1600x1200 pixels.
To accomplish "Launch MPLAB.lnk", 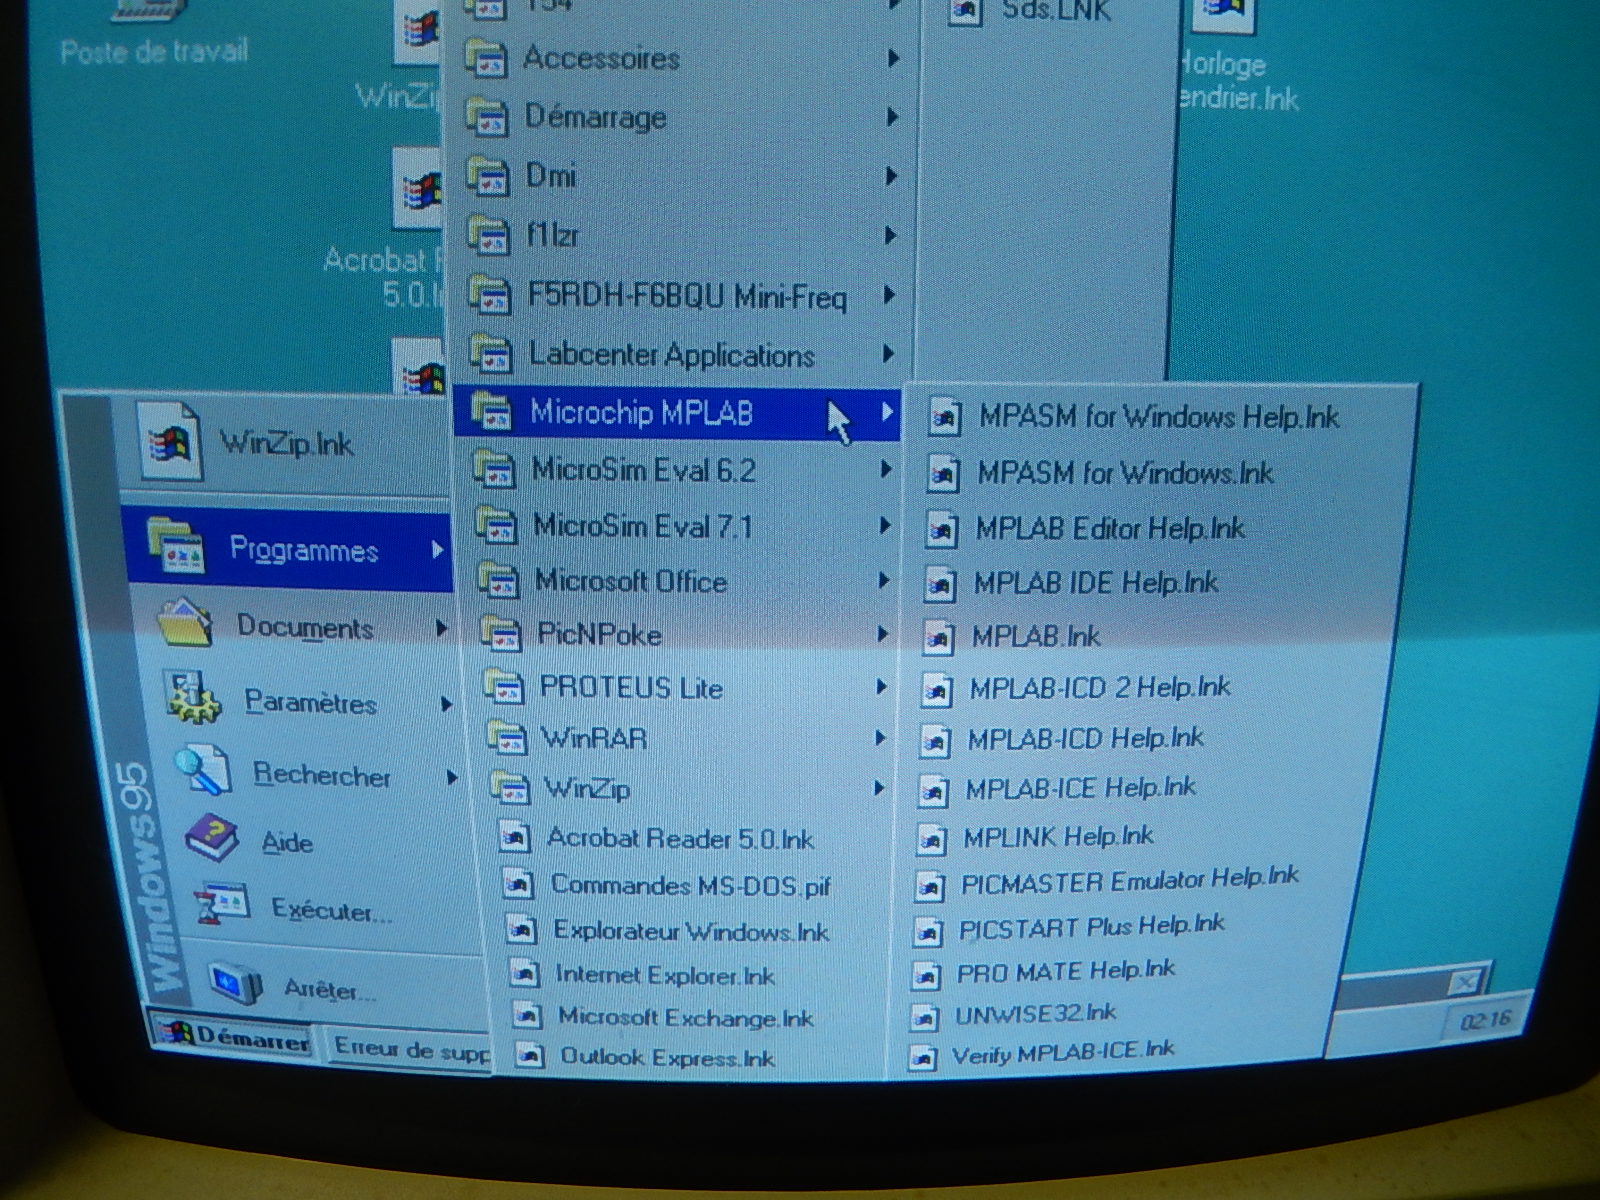I will [1038, 636].
